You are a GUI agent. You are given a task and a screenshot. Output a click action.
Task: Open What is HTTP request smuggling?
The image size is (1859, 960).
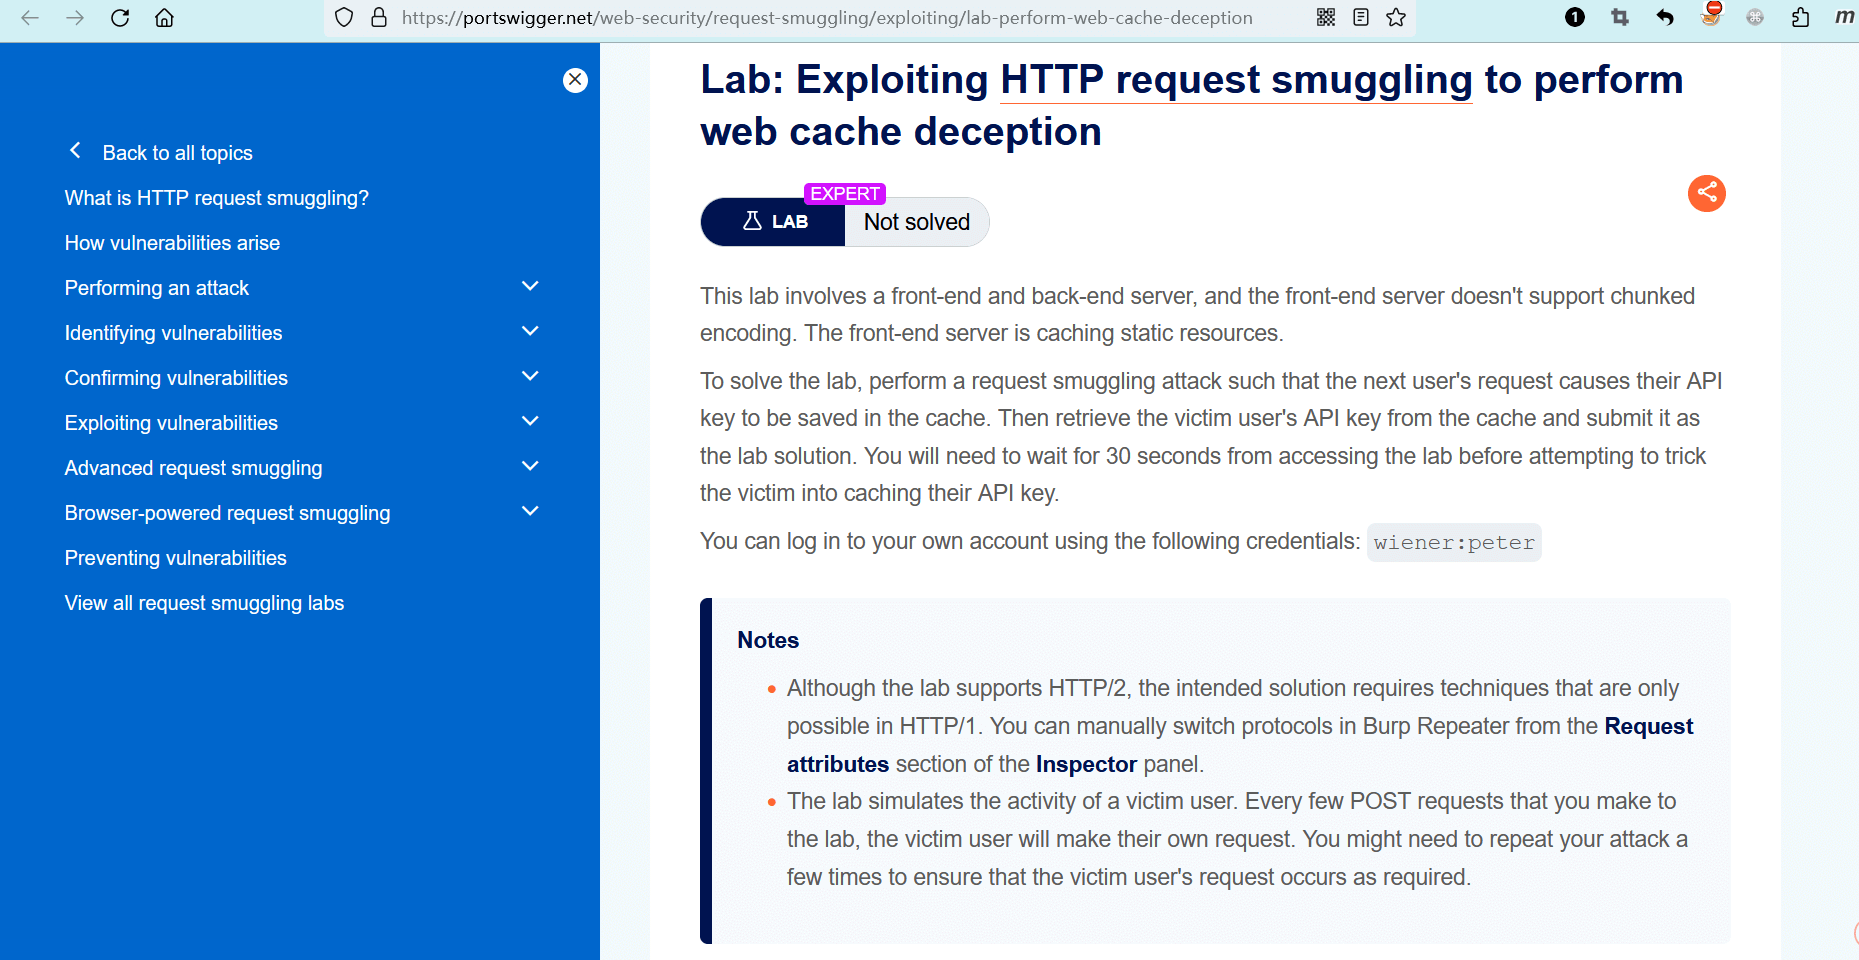[217, 198]
